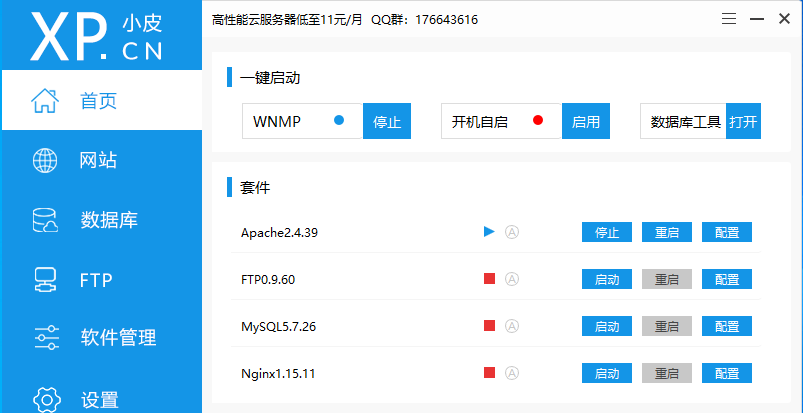Click the 套件 section heading
The image size is (803, 413).
pos(255,188)
